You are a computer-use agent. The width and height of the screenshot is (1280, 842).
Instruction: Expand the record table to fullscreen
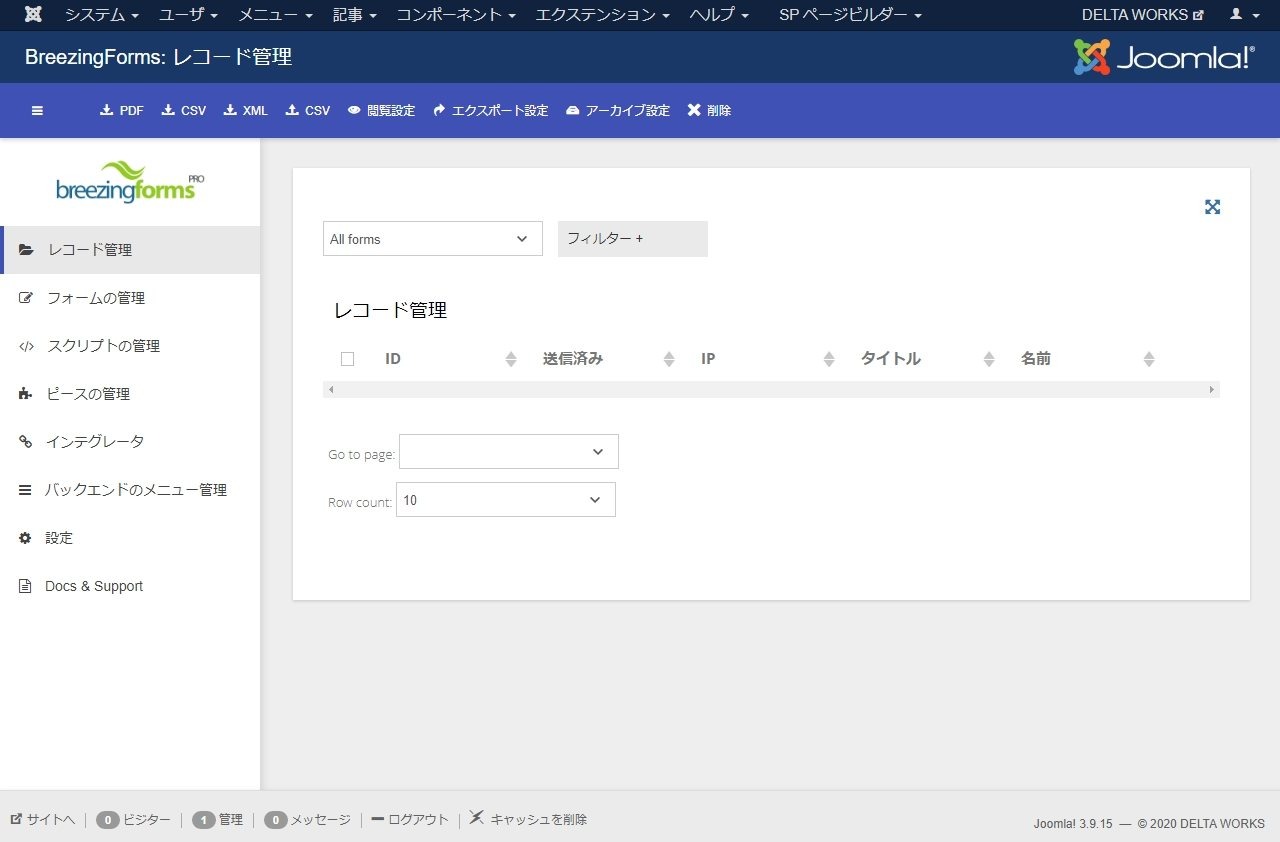[1212, 207]
